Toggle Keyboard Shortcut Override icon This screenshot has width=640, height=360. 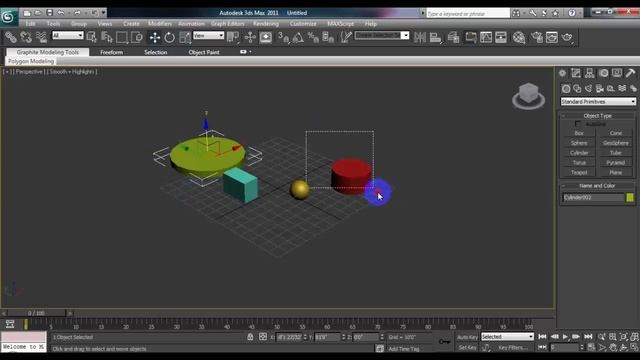click(x=266, y=38)
